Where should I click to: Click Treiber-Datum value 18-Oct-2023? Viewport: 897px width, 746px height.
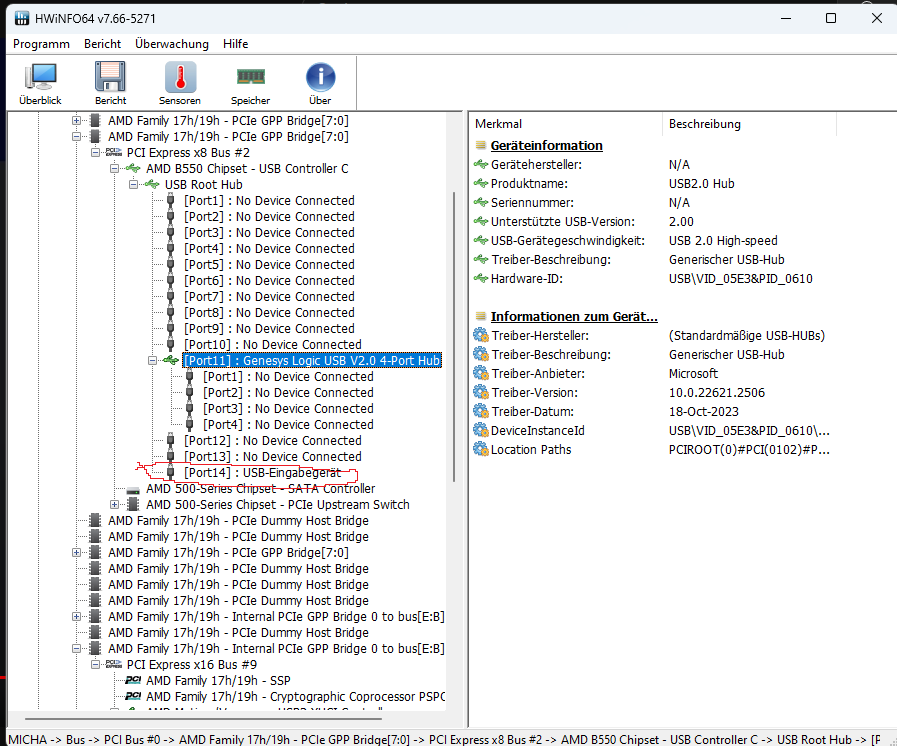coord(704,411)
